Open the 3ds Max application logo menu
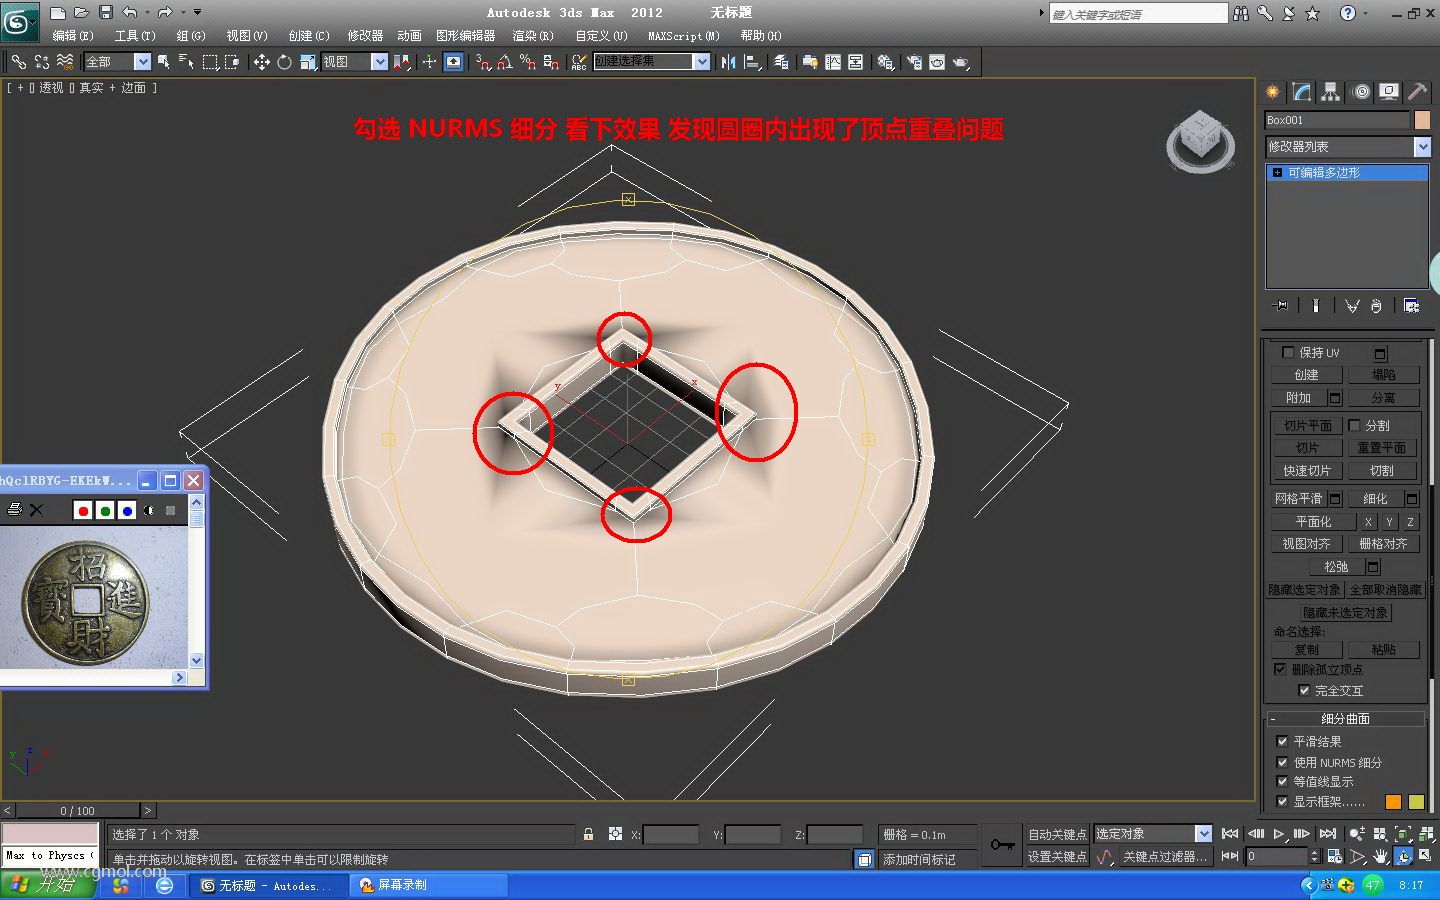The height and width of the screenshot is (900, 1440). coord(19,20)
